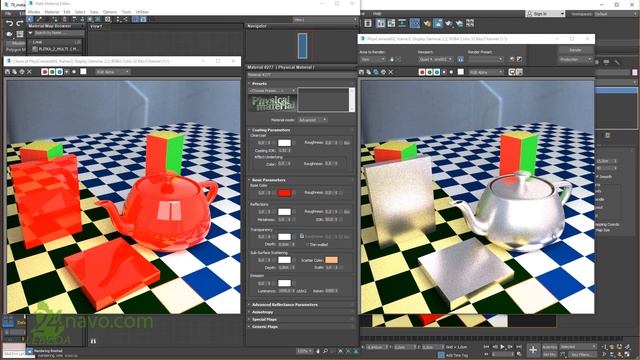Open Clearcoat white color swatch
Image resolution: width=640 pixels, height=360 pixels.
pos(284,143)
